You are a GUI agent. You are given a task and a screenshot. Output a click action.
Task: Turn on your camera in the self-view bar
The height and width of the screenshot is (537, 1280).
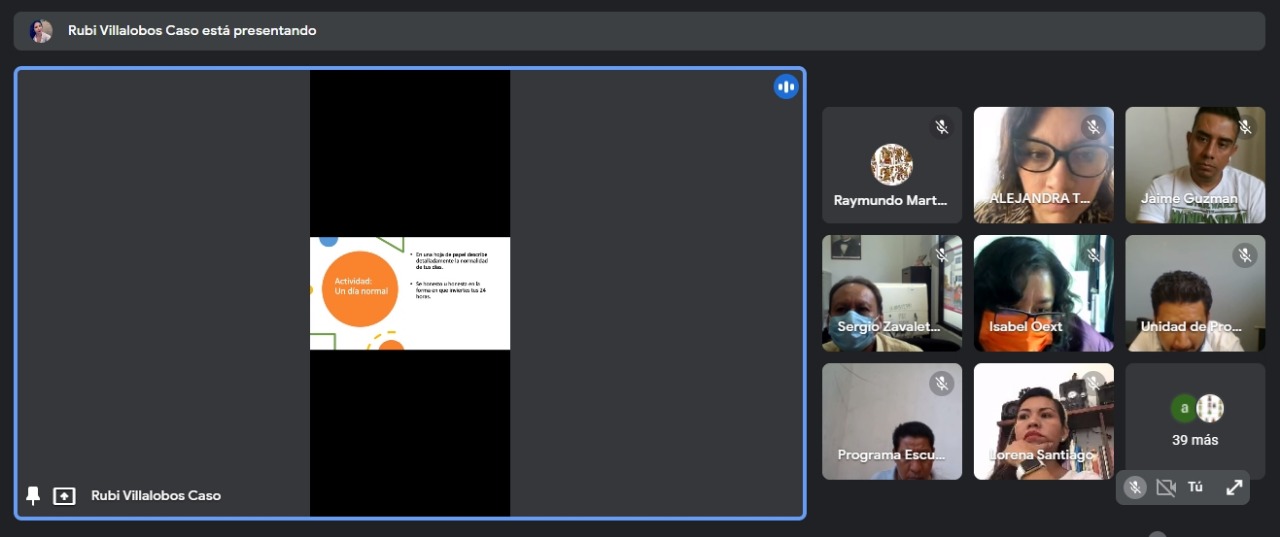[x=1165, y=487]
